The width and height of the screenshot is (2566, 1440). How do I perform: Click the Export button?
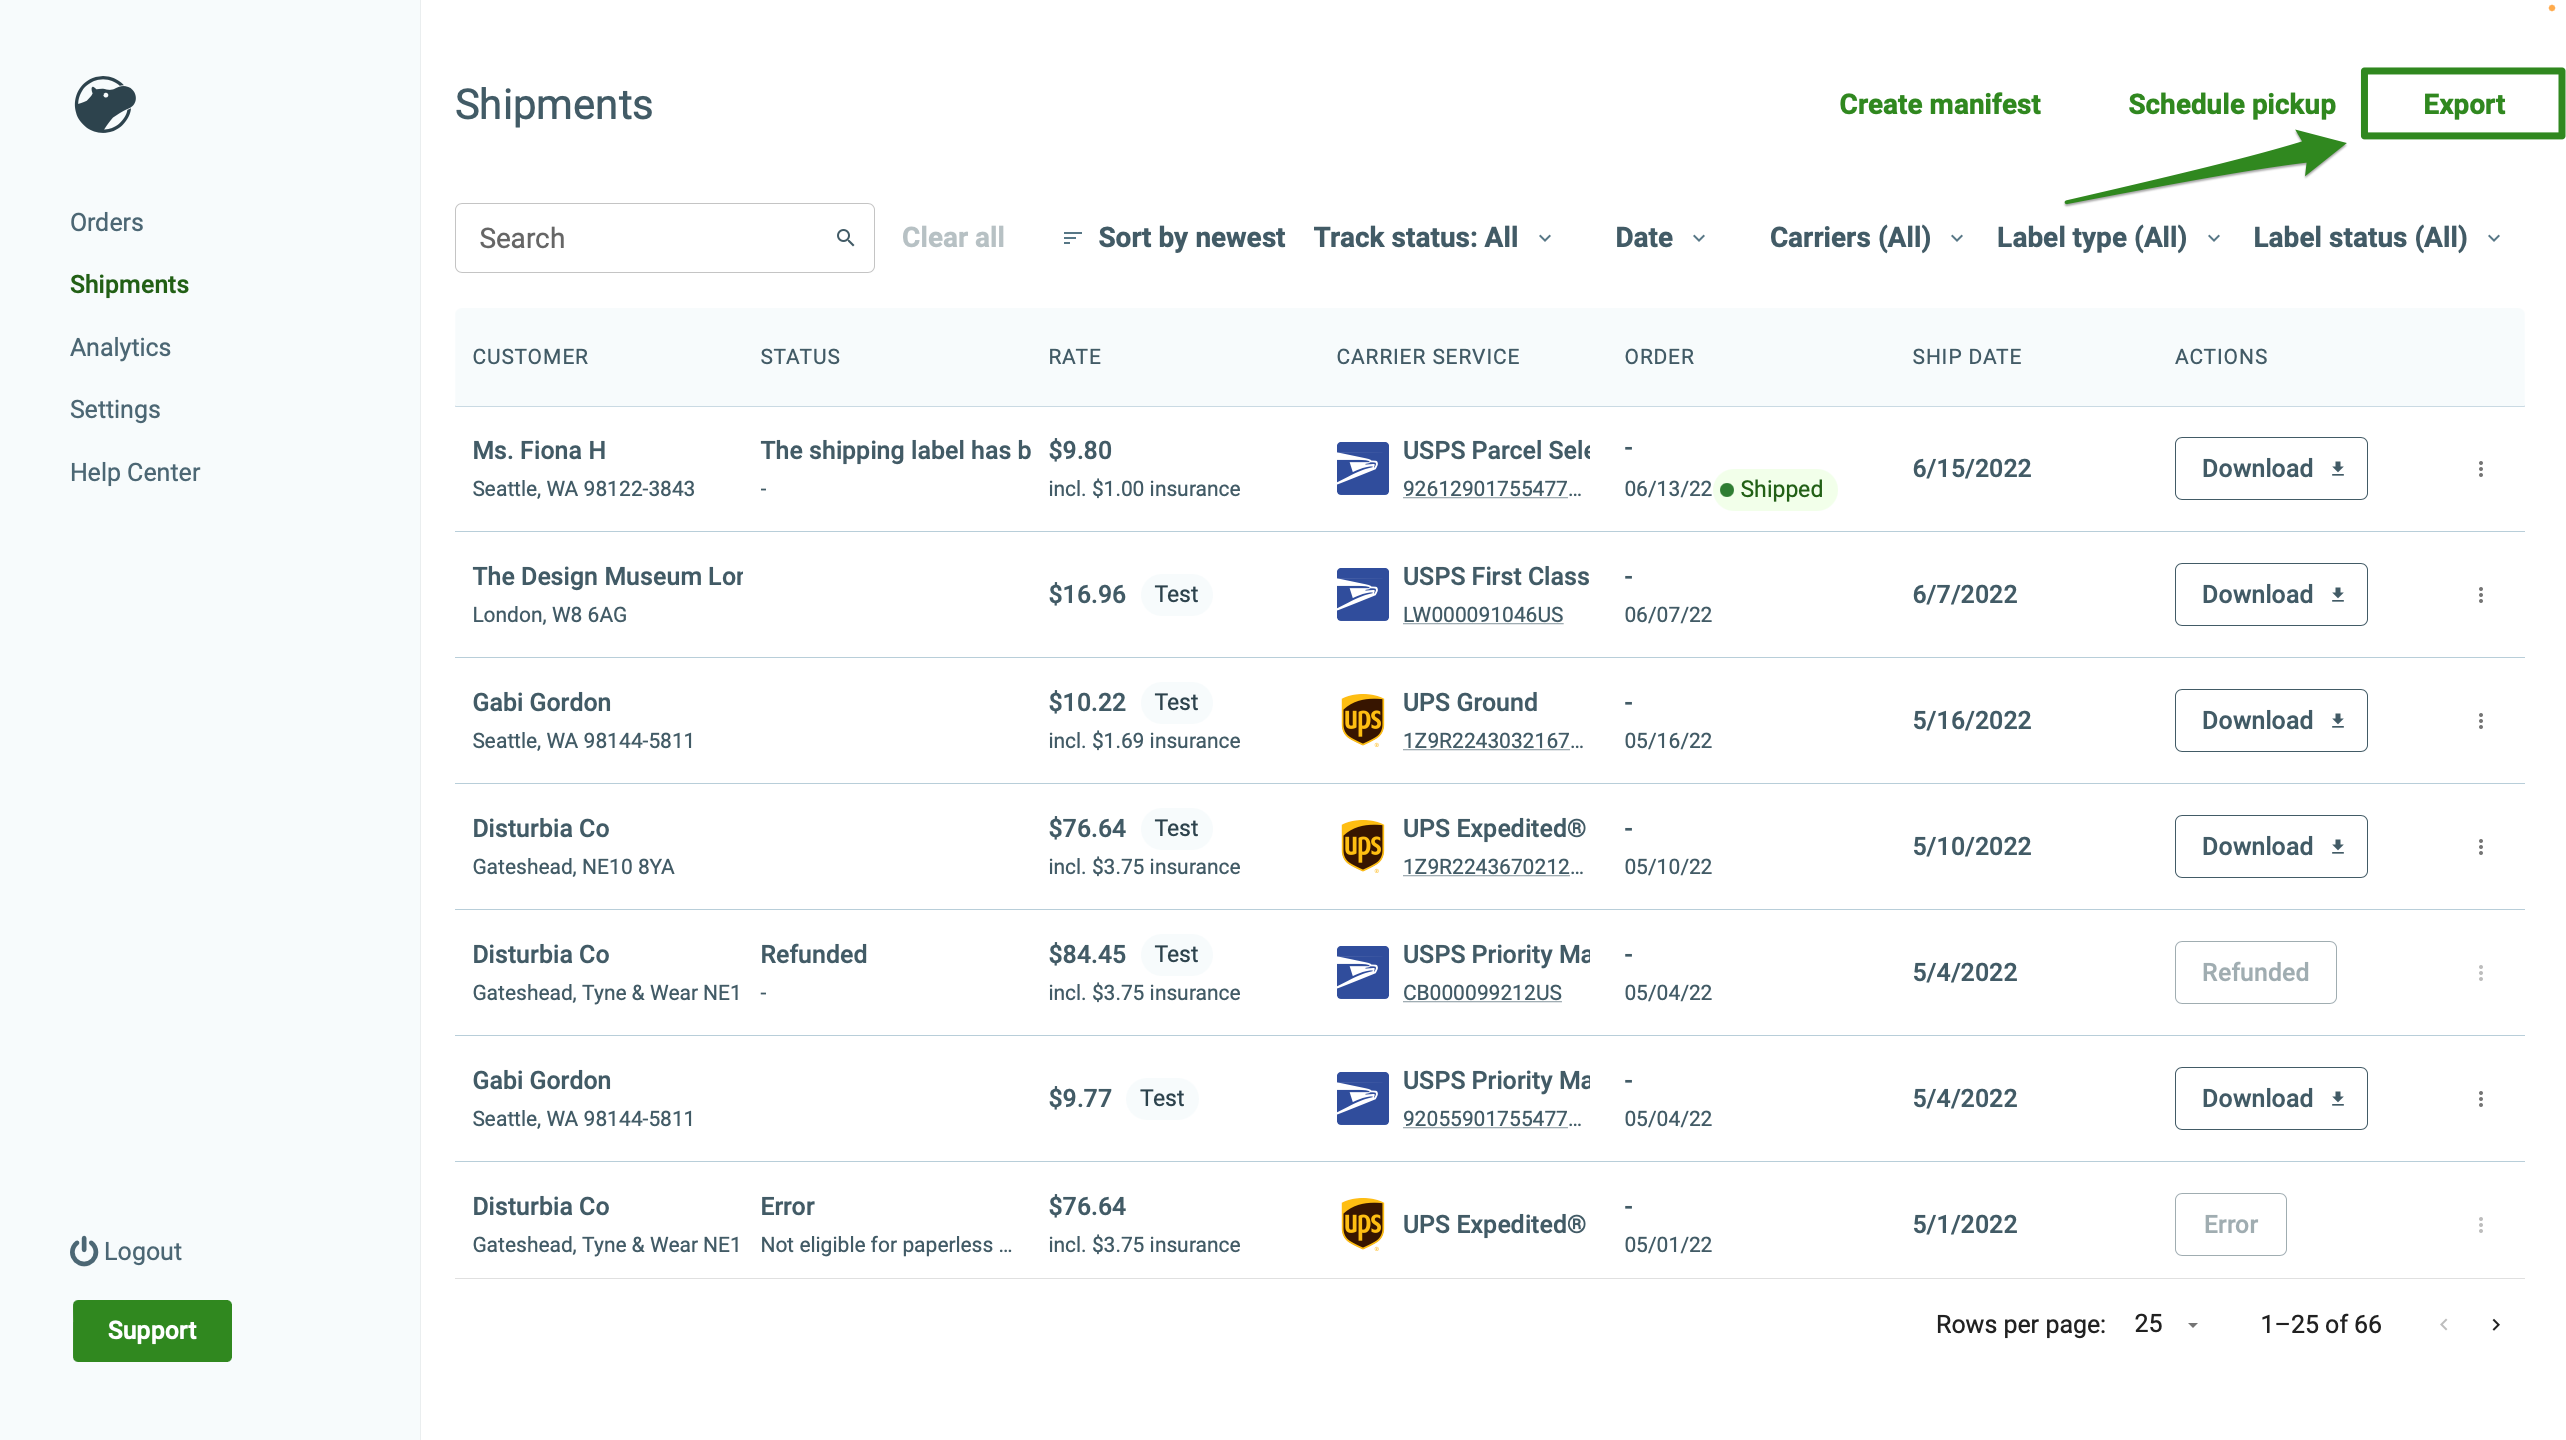2462,103
